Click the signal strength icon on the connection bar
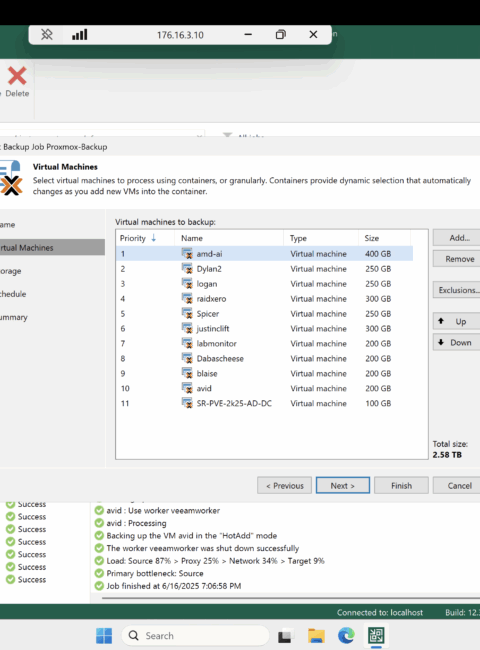Viewport: 480px width, 650px height. (80, 34)
